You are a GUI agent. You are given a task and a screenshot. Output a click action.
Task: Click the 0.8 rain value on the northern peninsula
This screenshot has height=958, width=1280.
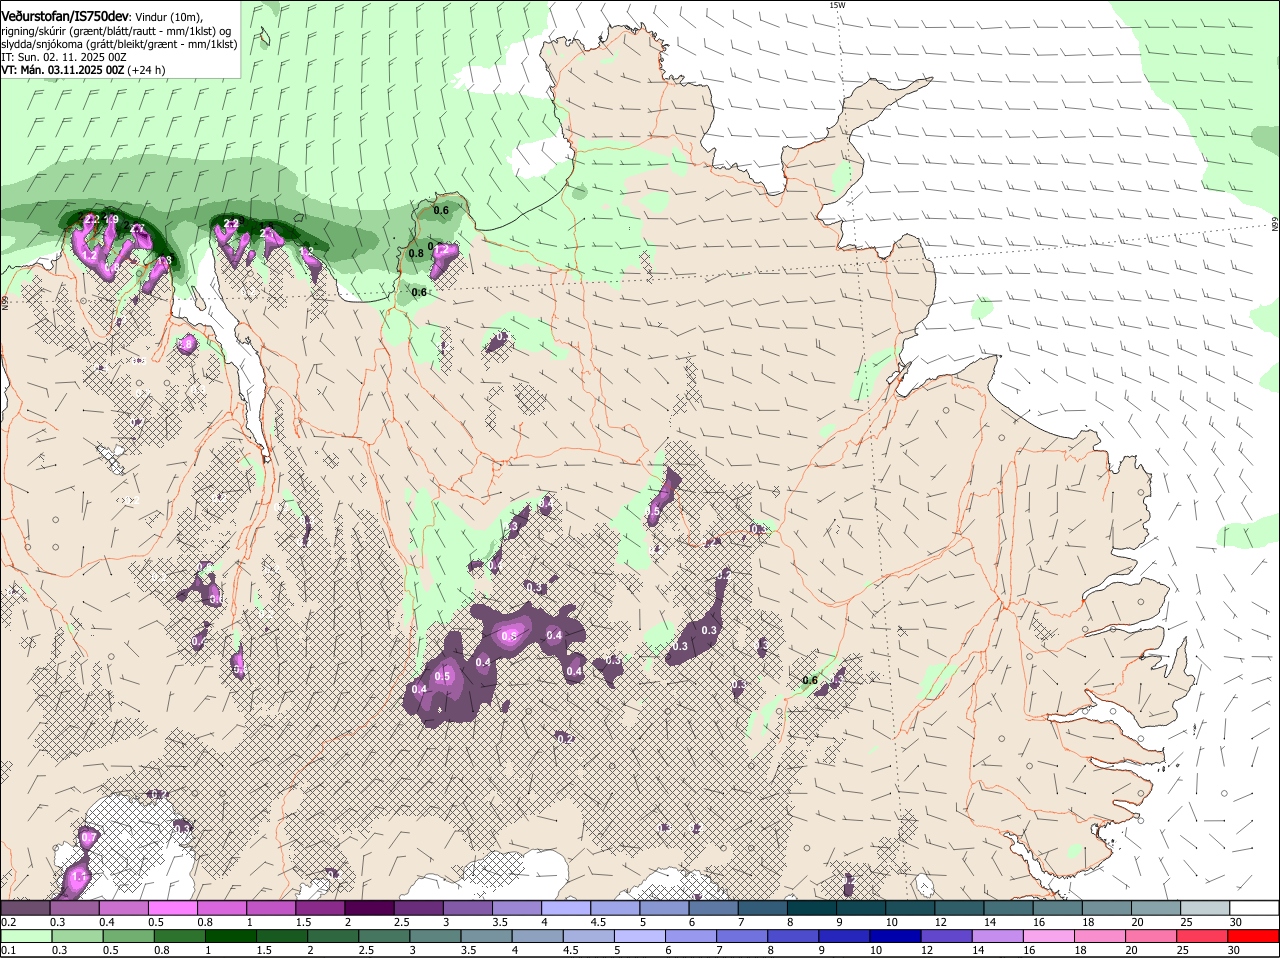[416, 254]
